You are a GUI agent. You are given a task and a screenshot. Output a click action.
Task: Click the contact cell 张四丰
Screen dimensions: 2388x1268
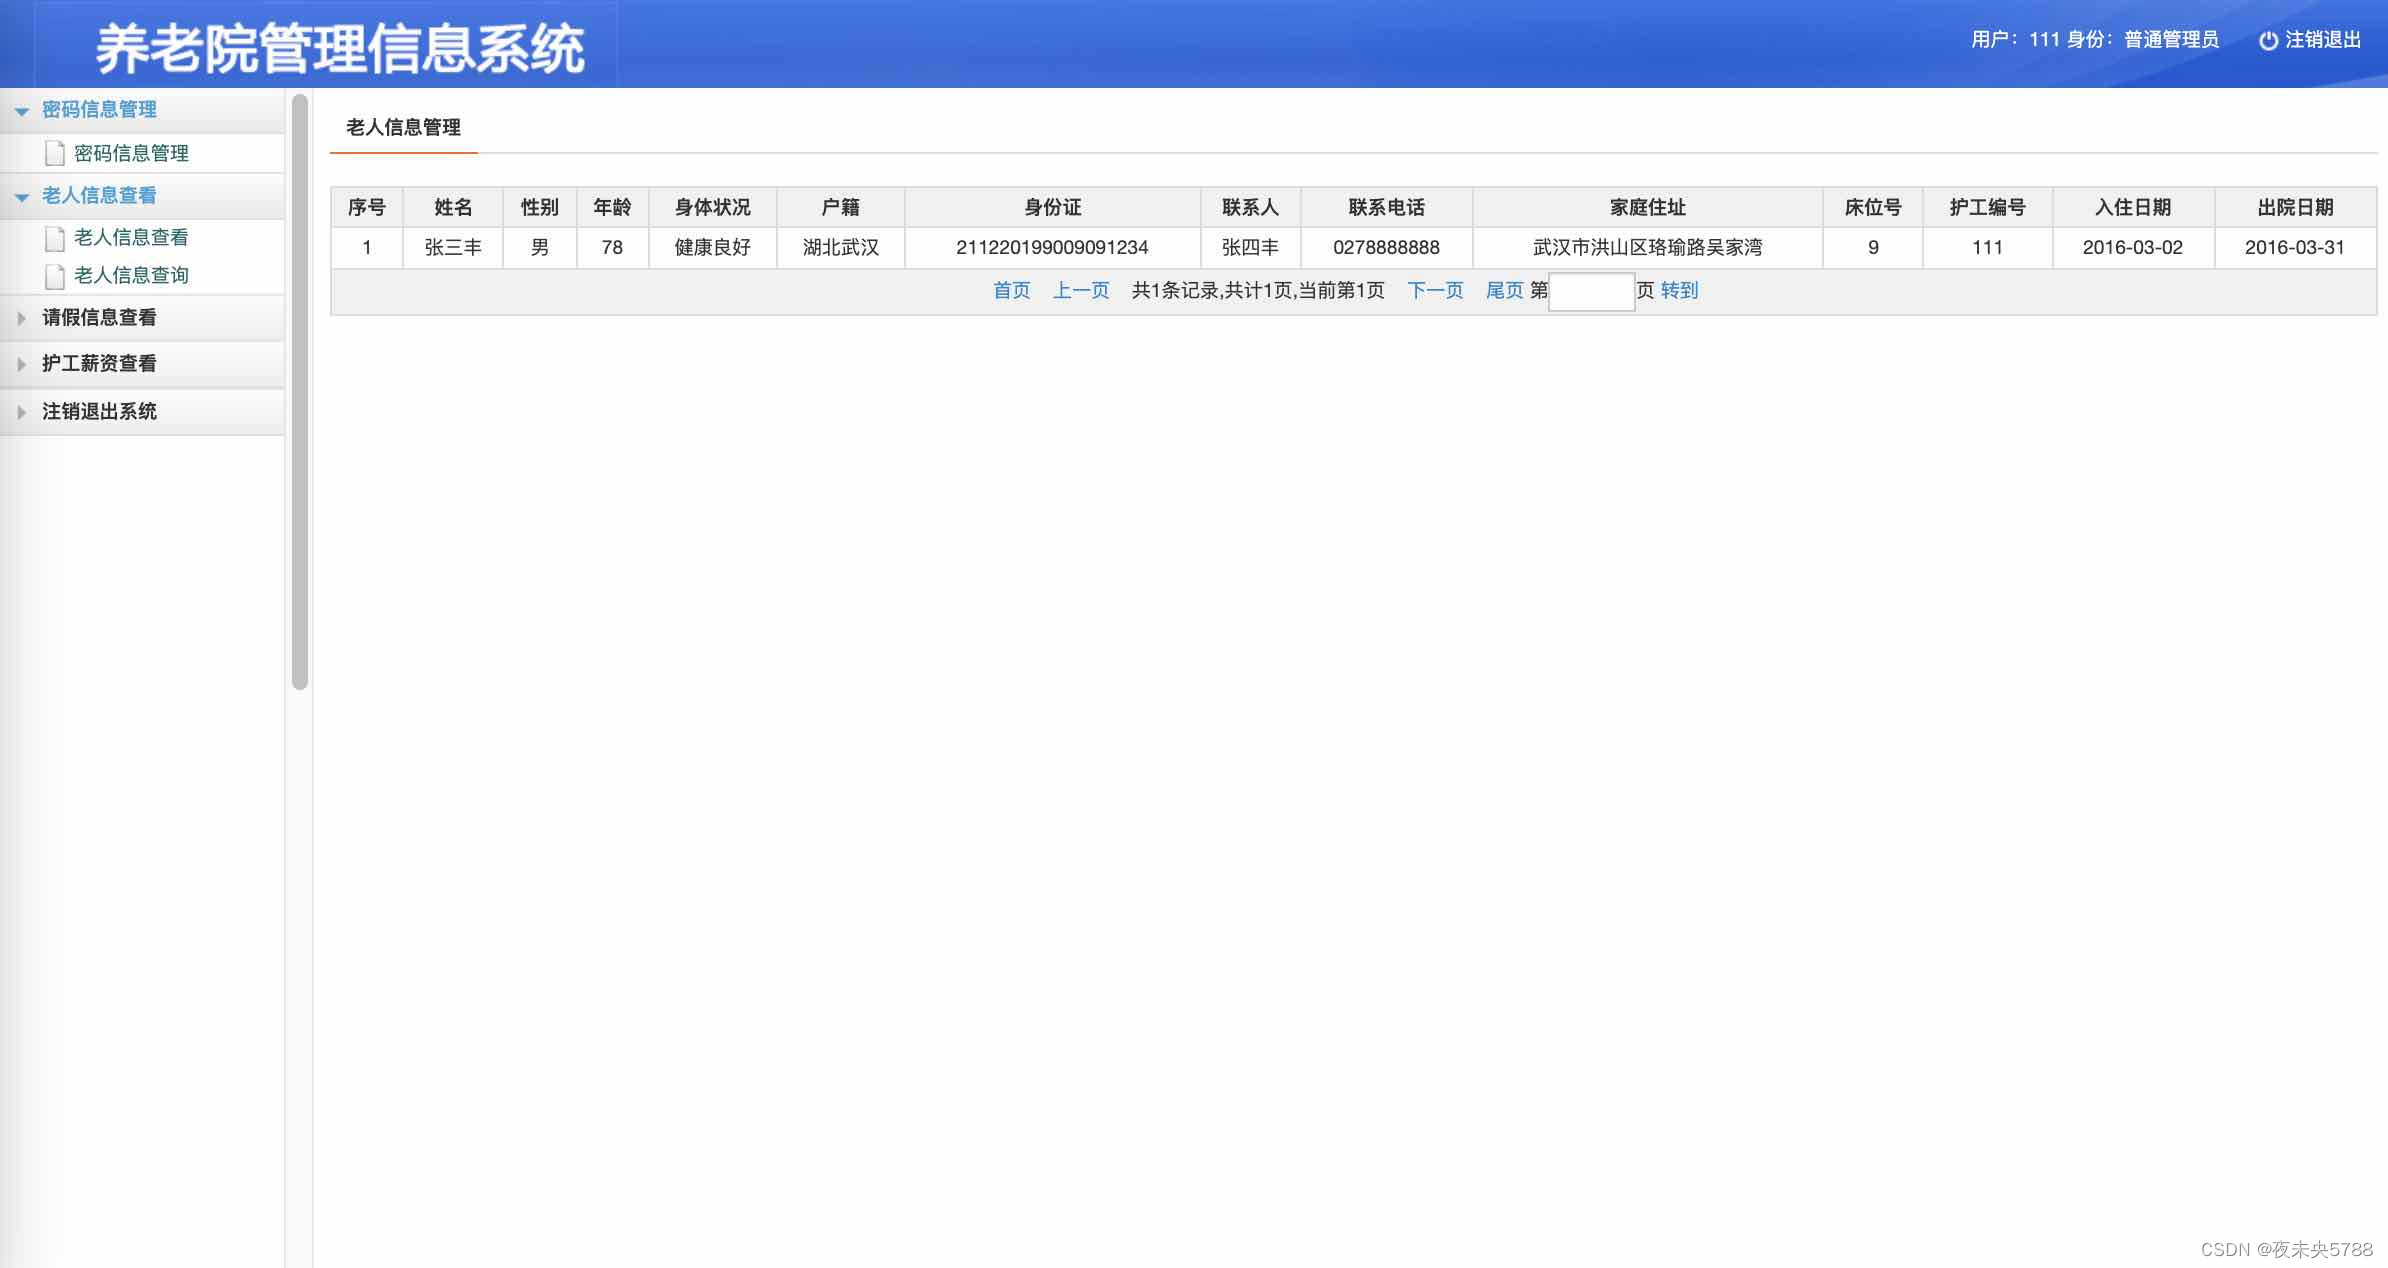[x=1251, y=247]
